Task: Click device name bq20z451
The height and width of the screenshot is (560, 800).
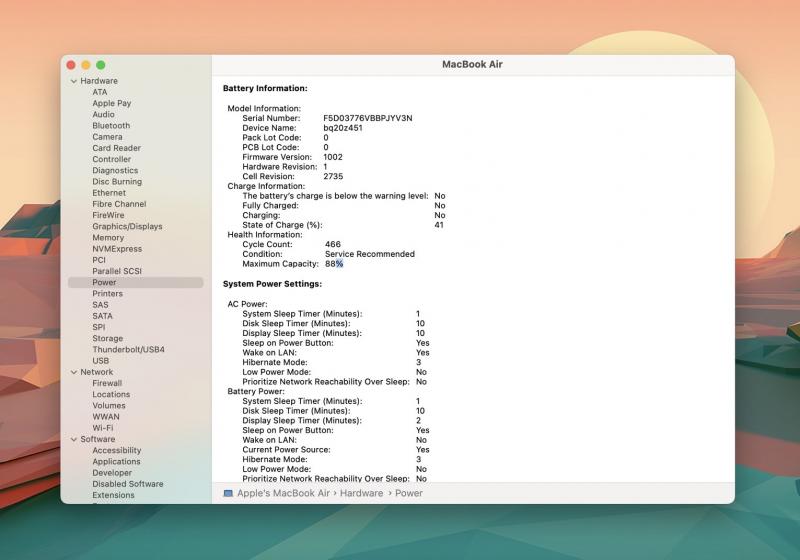Action: point(343,128)
